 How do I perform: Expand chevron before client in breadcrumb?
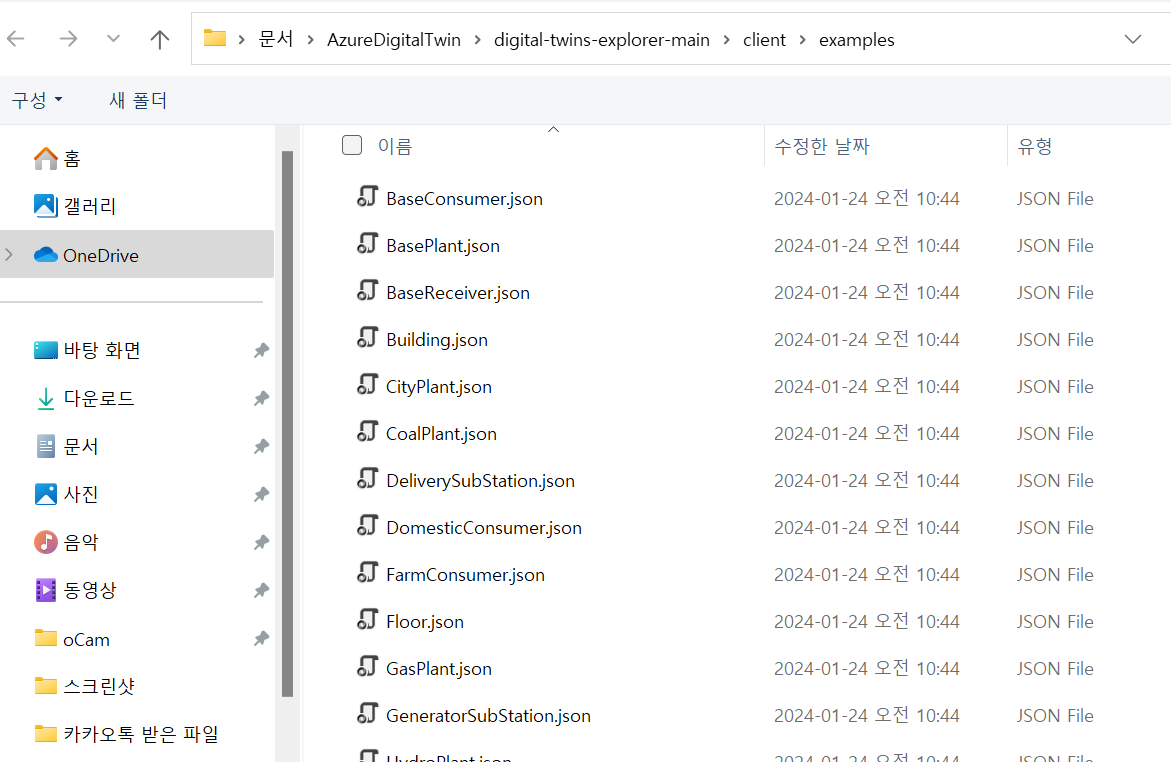click(x=727, y=40)
